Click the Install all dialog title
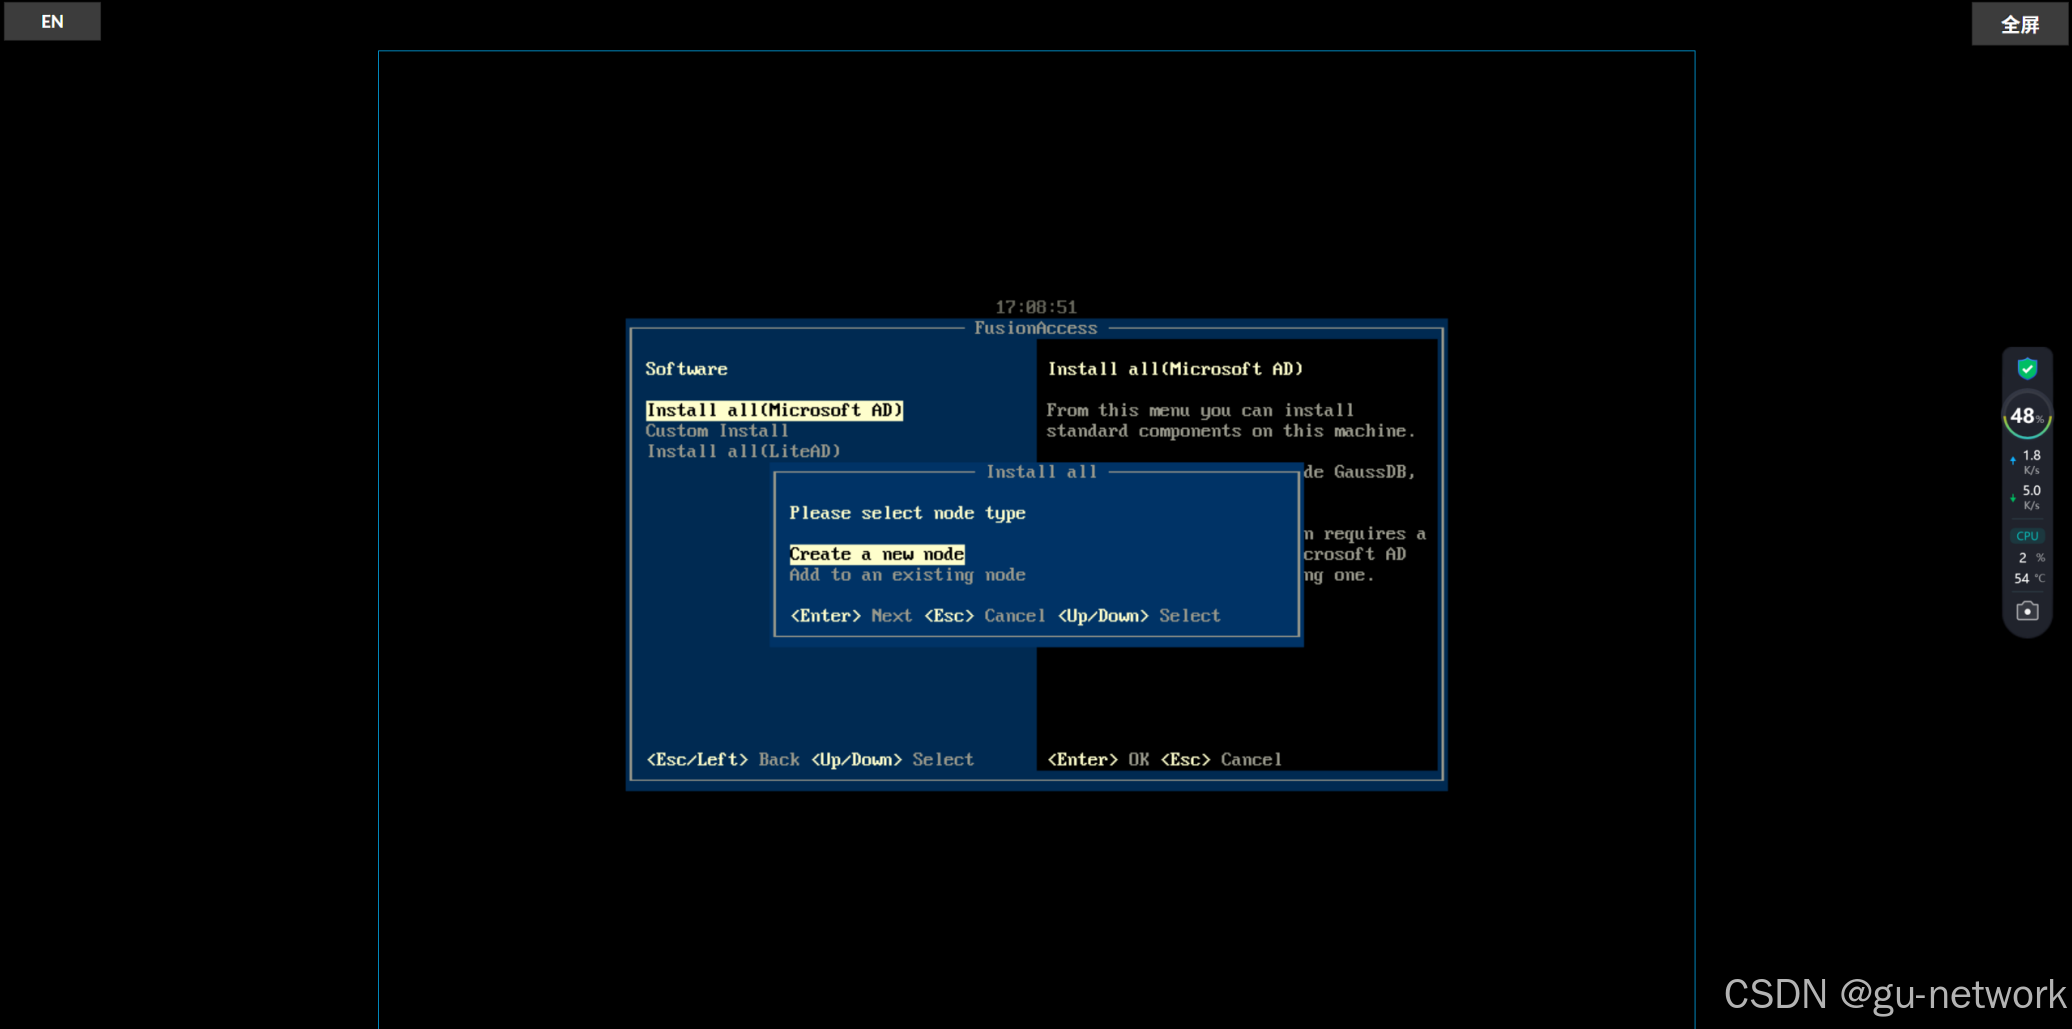Screen dimensions: 2072x1029 [x=1041, y=472]
